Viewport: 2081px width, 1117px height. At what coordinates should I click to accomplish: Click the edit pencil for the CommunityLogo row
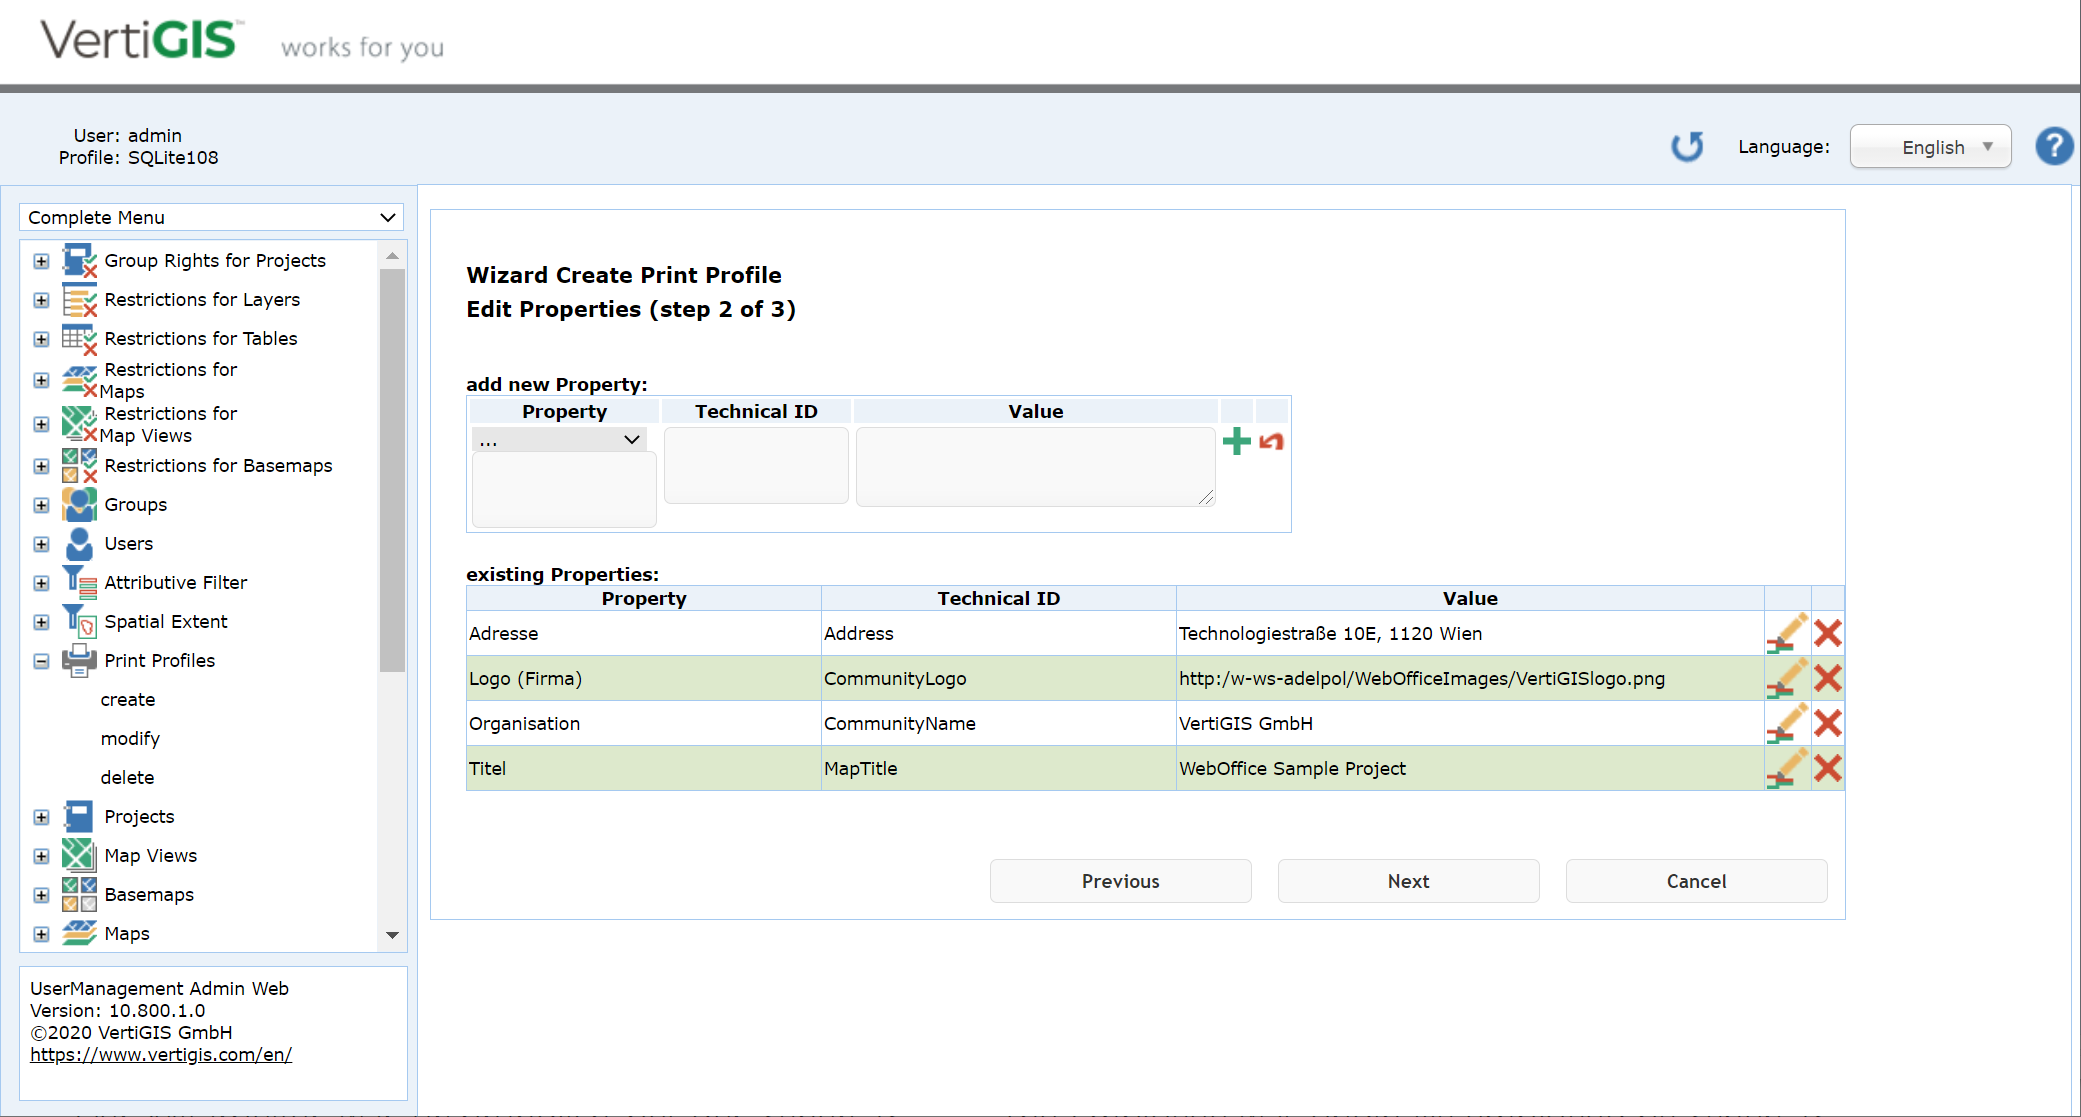1788,678
